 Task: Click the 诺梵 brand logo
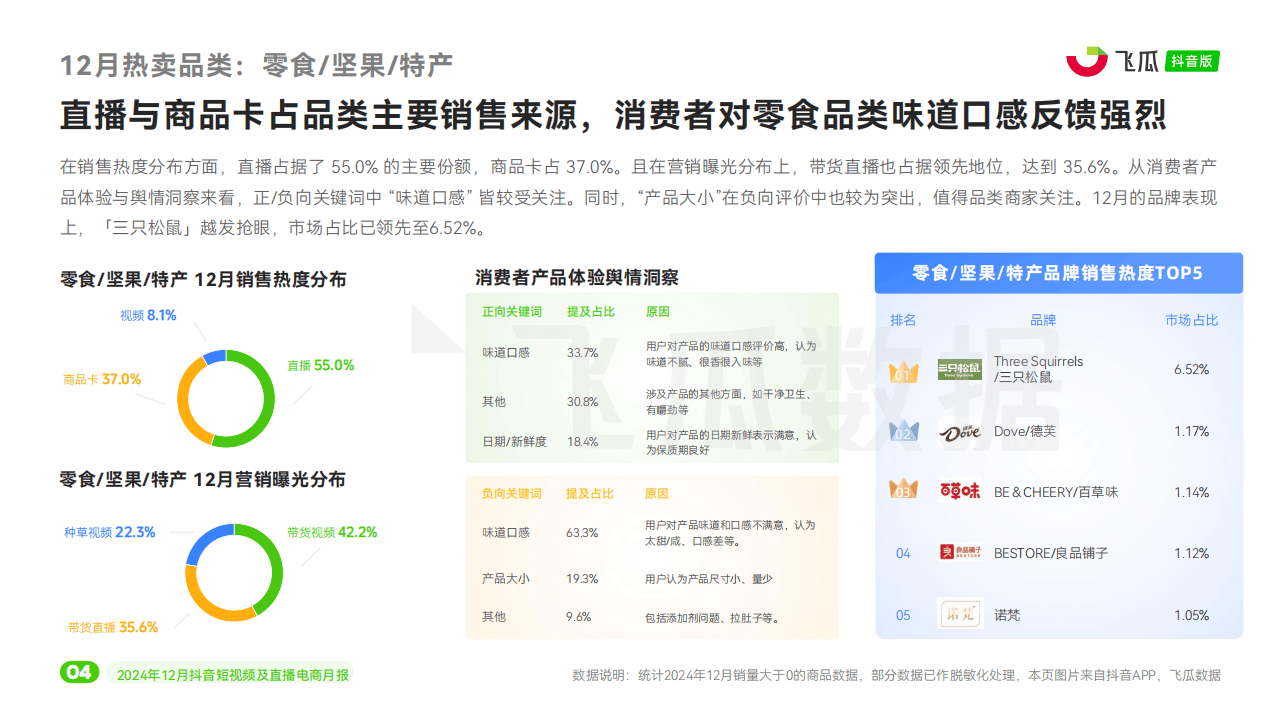pos(960,613)
